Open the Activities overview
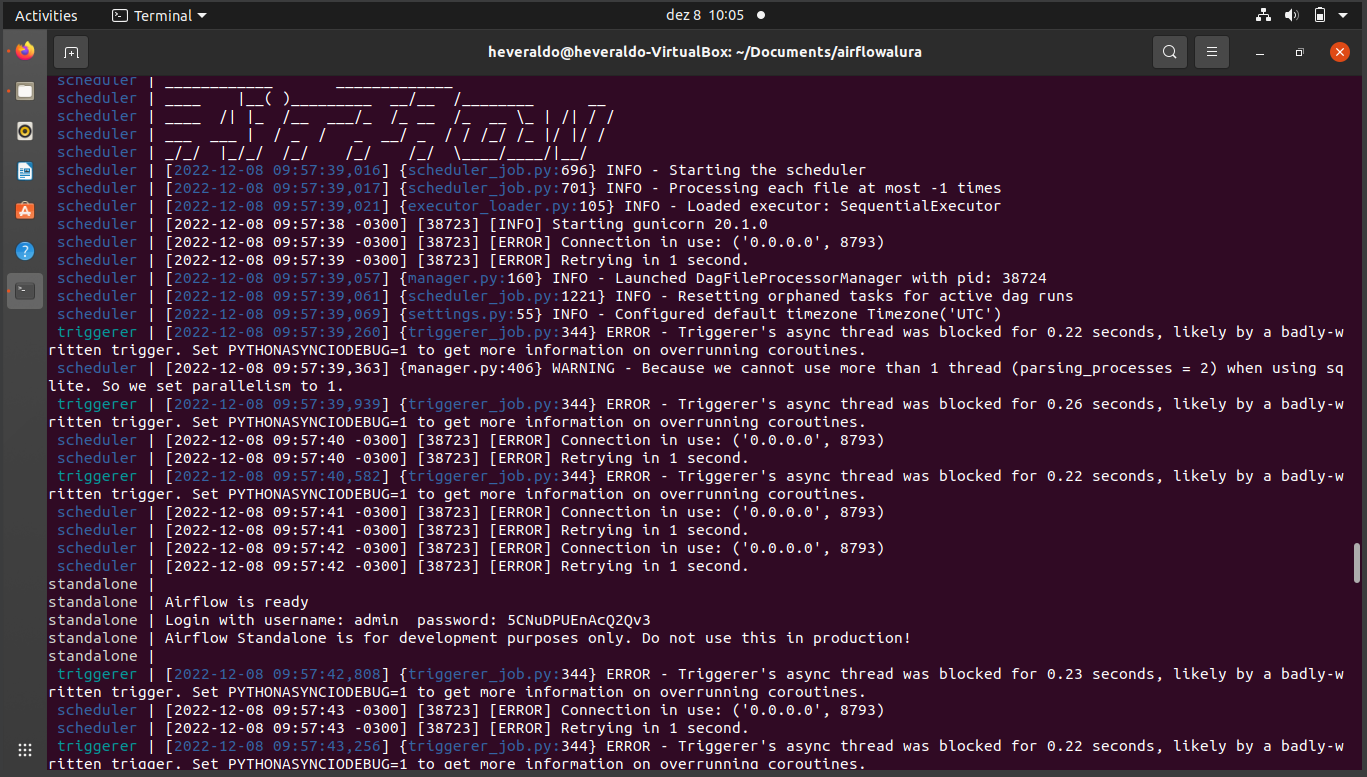 (46, 15)
